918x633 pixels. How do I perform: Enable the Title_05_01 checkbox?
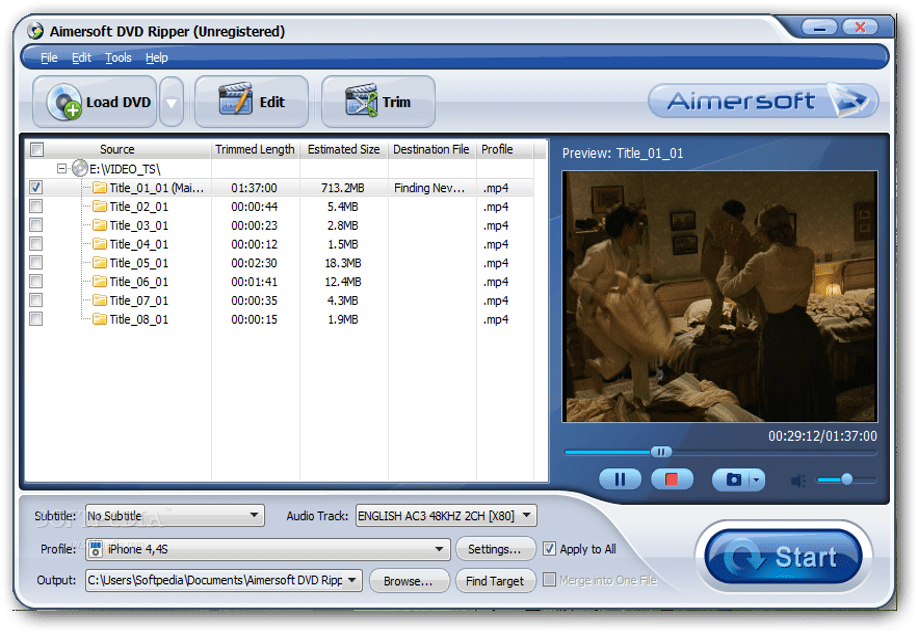click(36, 263)
